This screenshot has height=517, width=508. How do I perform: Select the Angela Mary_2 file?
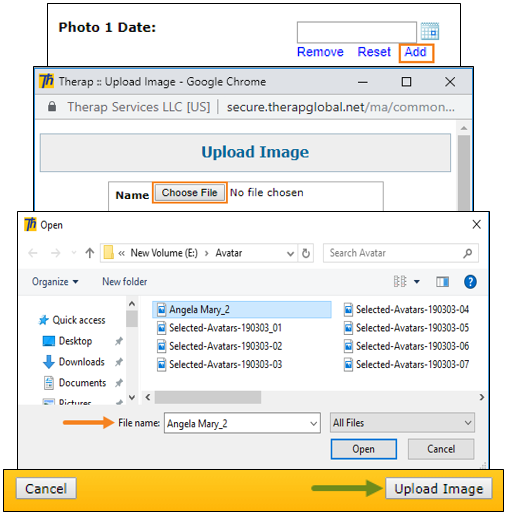point(242,310)
